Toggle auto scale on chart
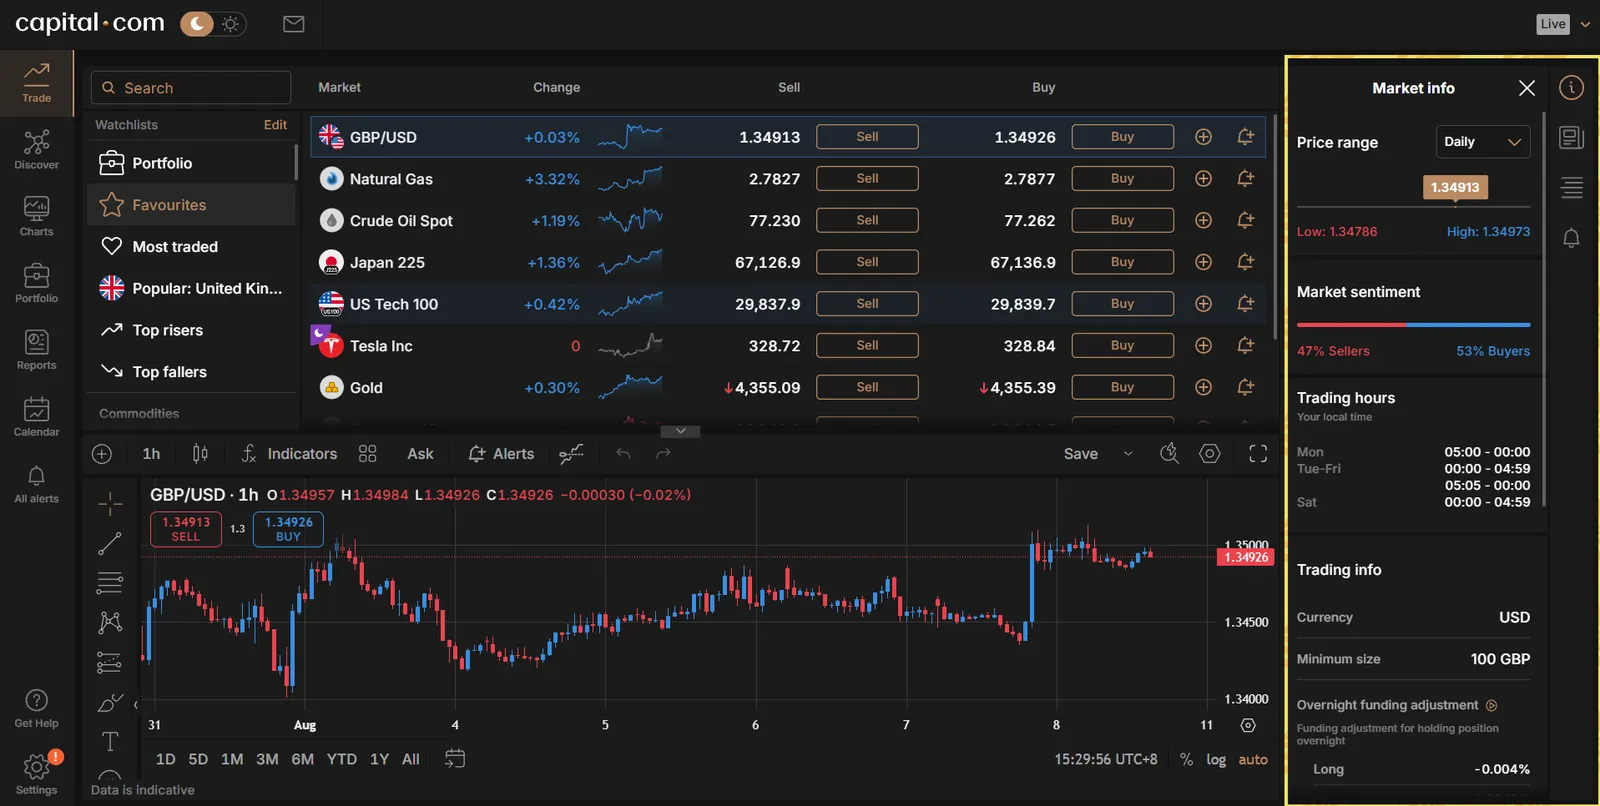Image resolution: width=1600 pixels, height=806 pixels. 1253,759
